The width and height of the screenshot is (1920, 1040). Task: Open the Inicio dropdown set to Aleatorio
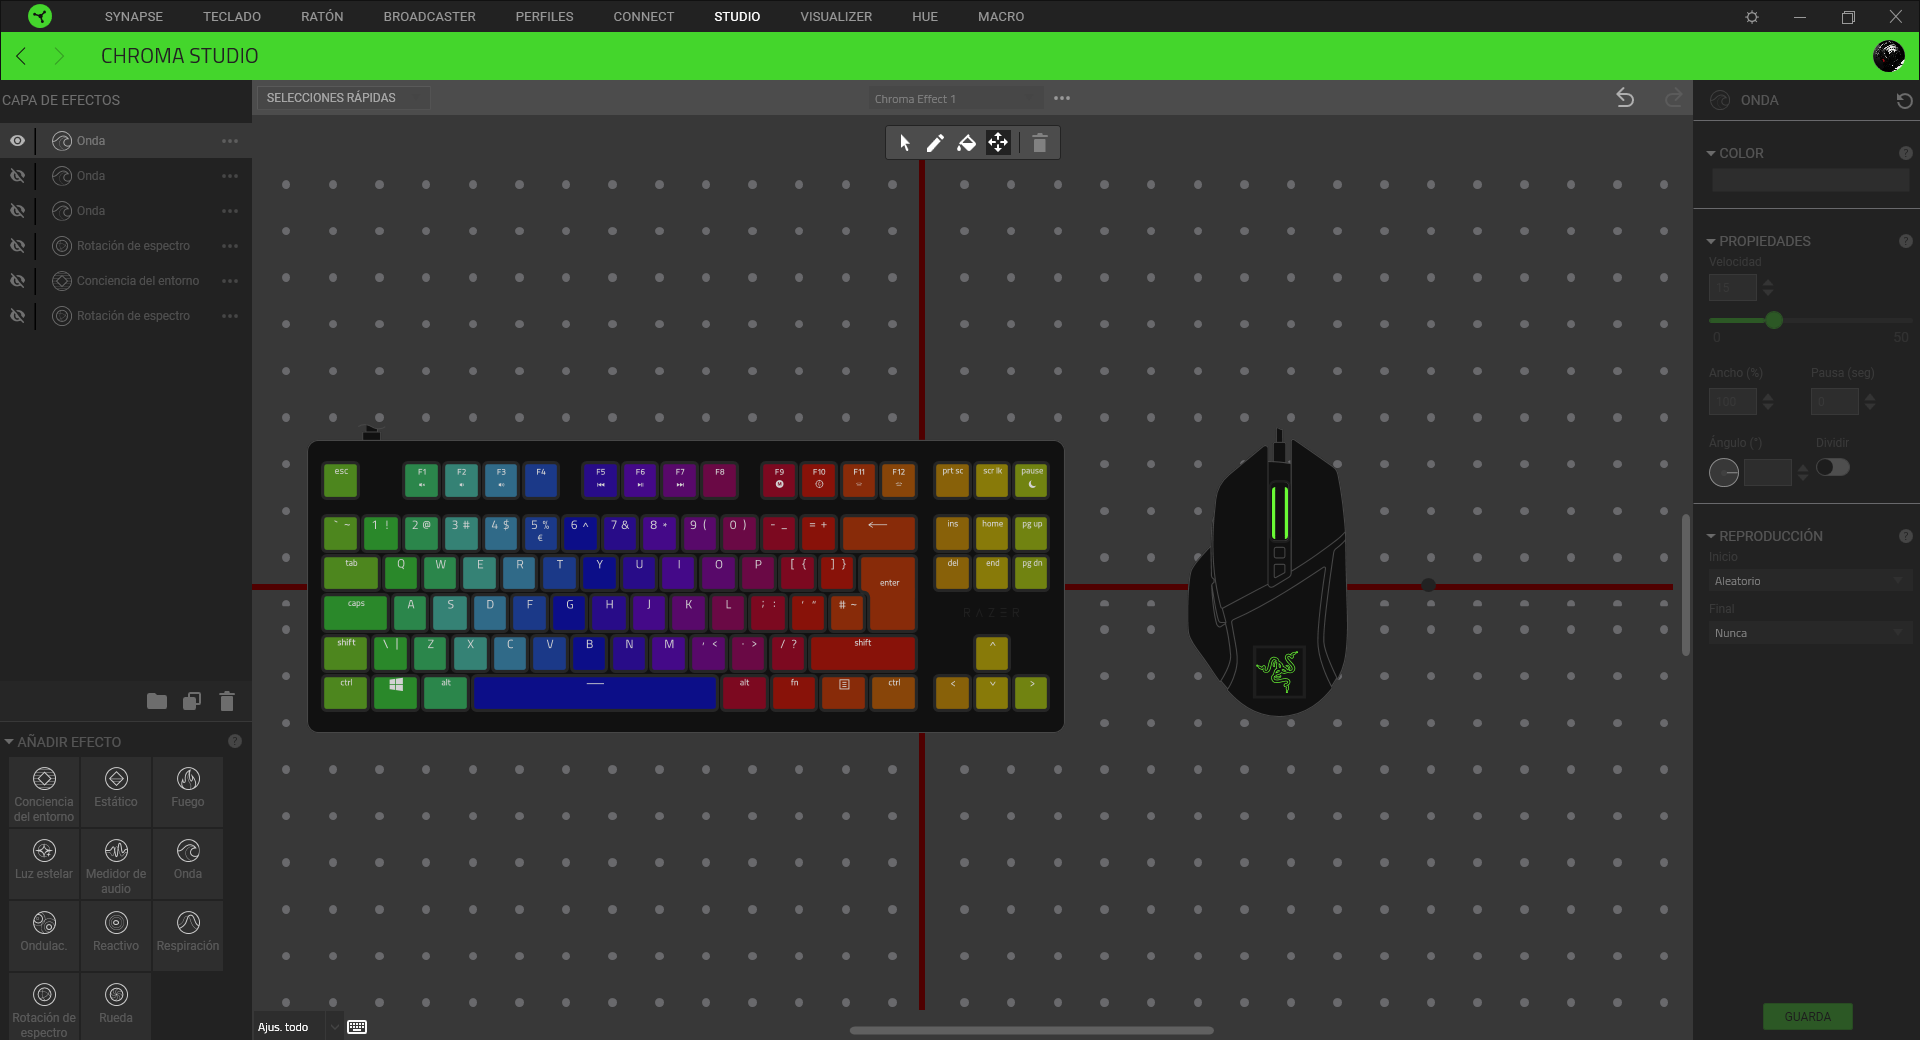point(1810,581)
